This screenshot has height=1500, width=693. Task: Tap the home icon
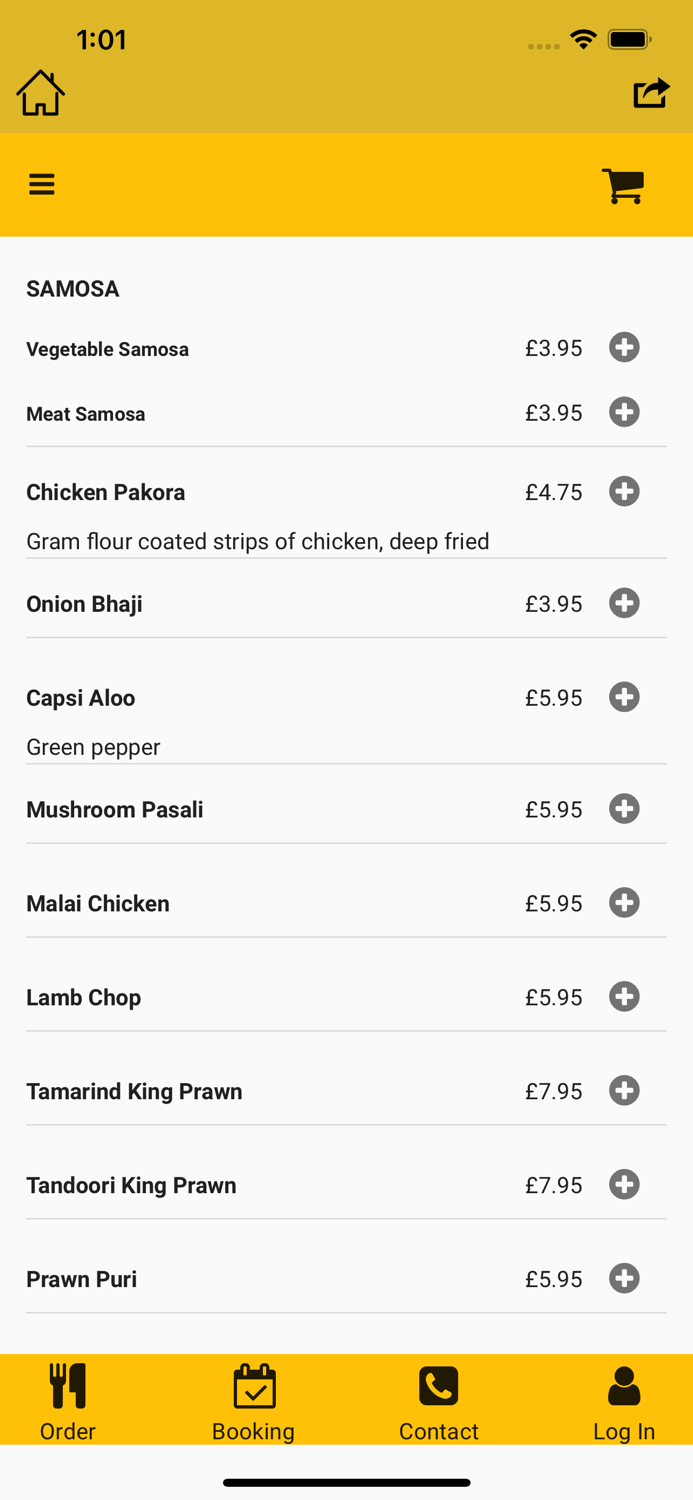pos(41,93)
